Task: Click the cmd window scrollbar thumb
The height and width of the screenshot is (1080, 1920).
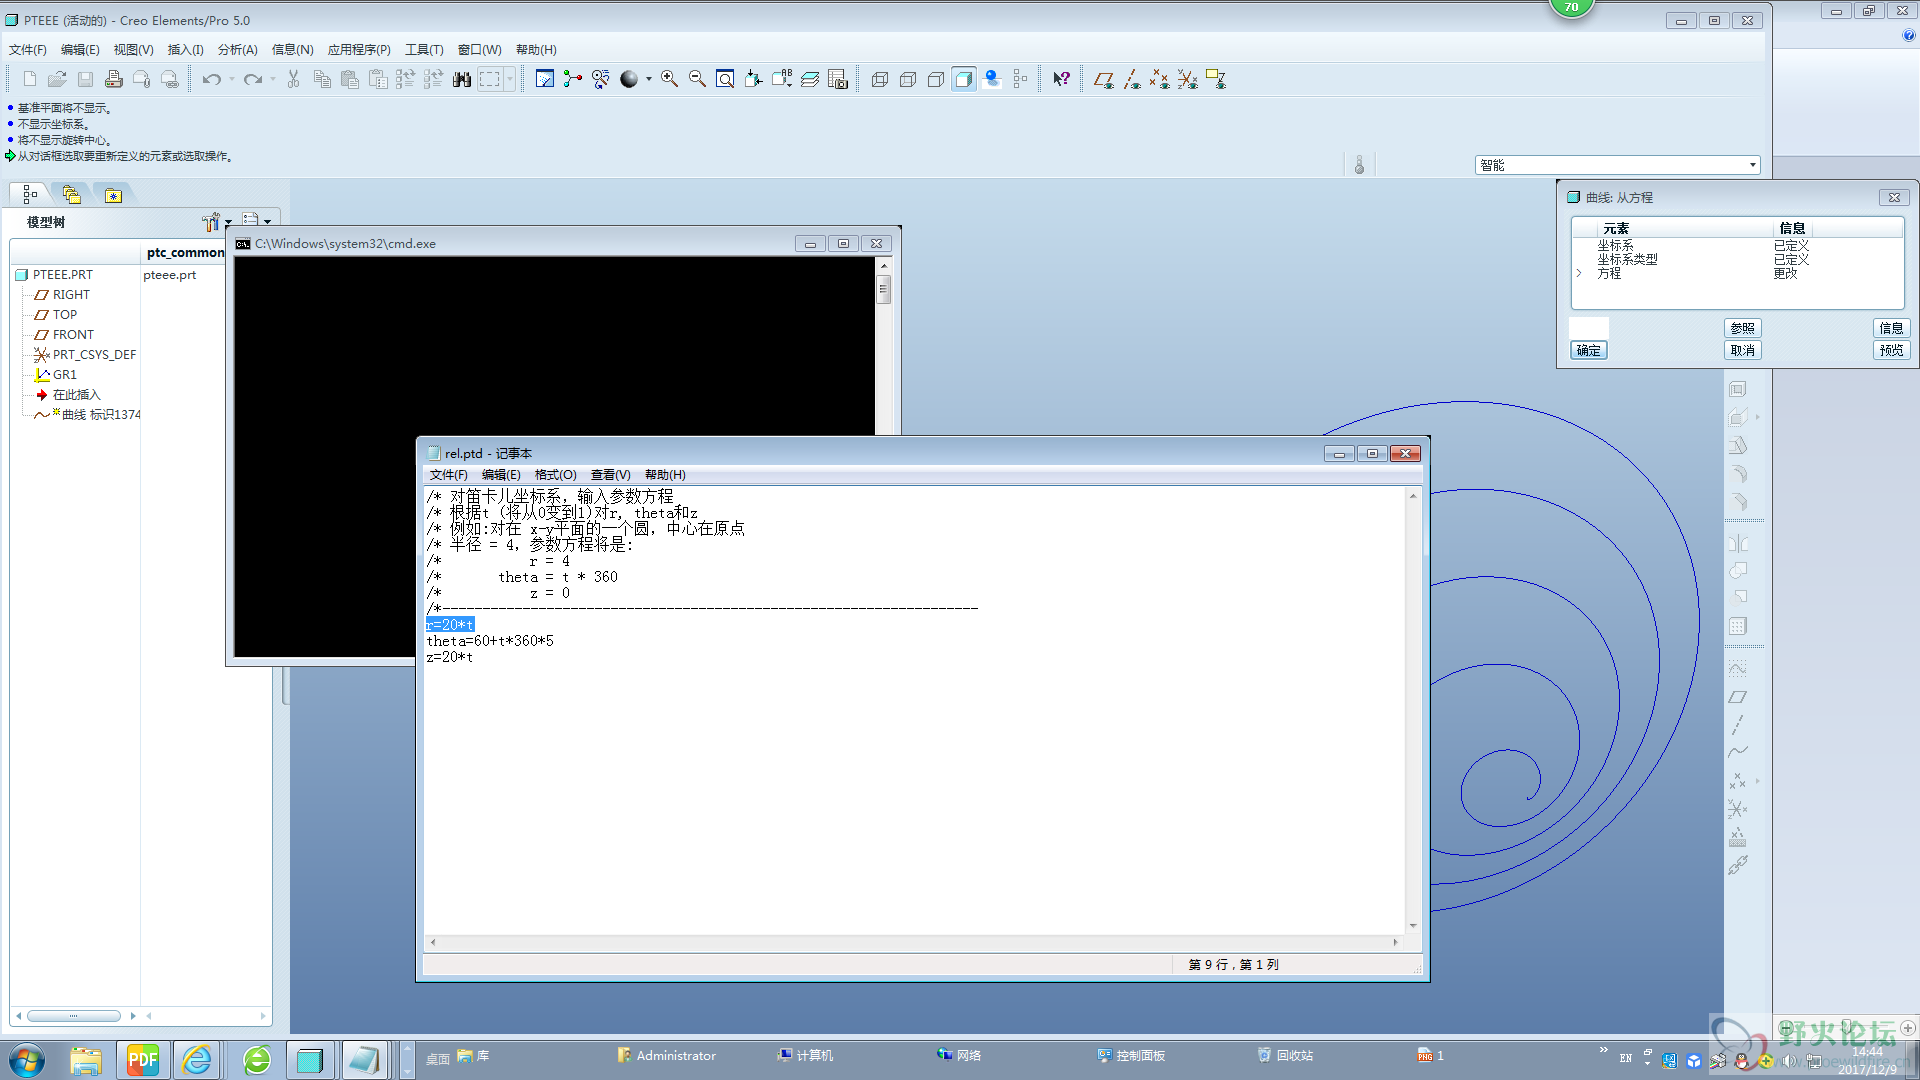Action: pyautogui.click(x=883, y=289)
